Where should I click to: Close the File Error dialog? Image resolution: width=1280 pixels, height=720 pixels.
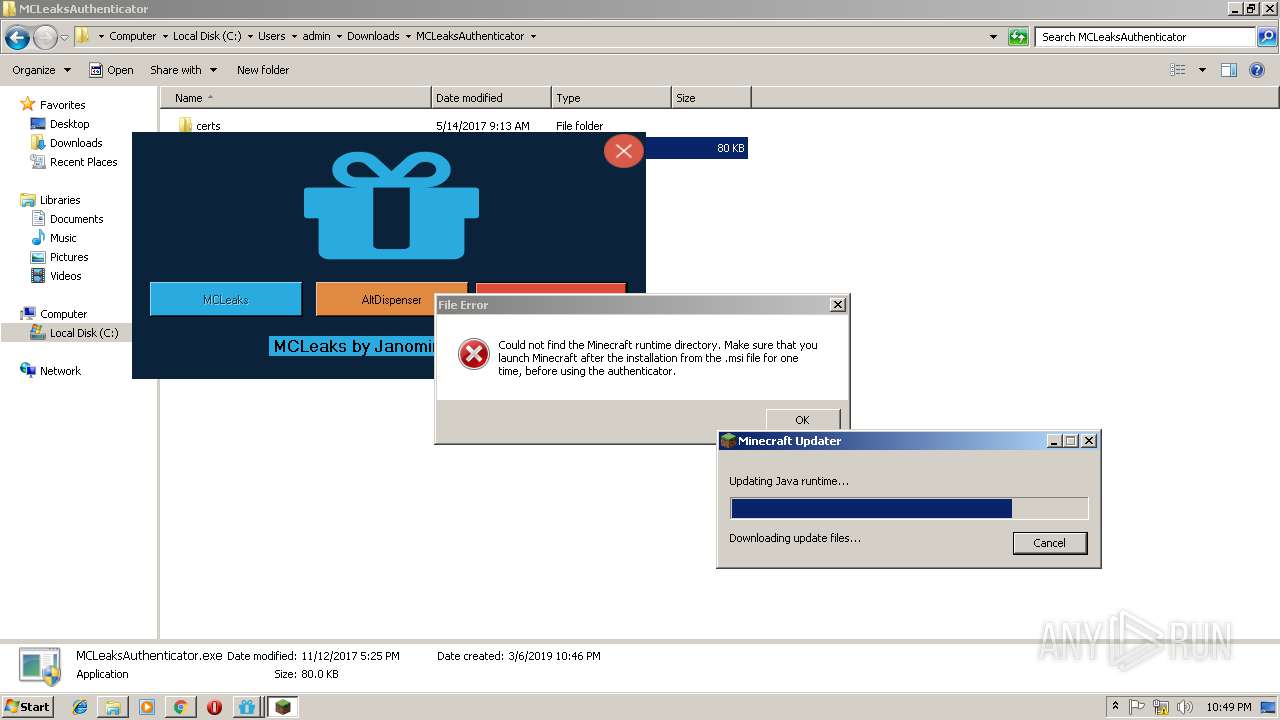pyautogui.click(x=838, y=305)
